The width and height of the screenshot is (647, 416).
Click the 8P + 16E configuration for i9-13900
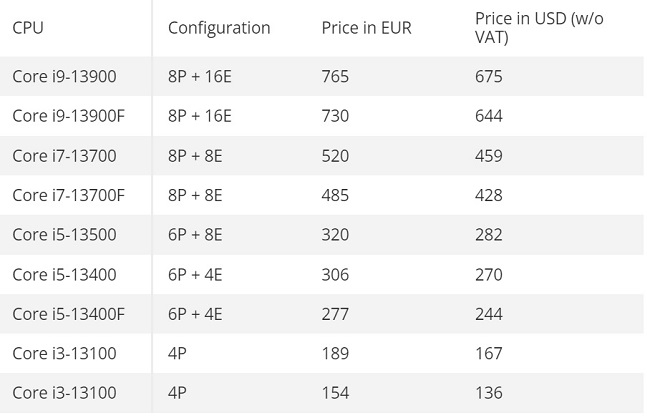click(200, 76)
